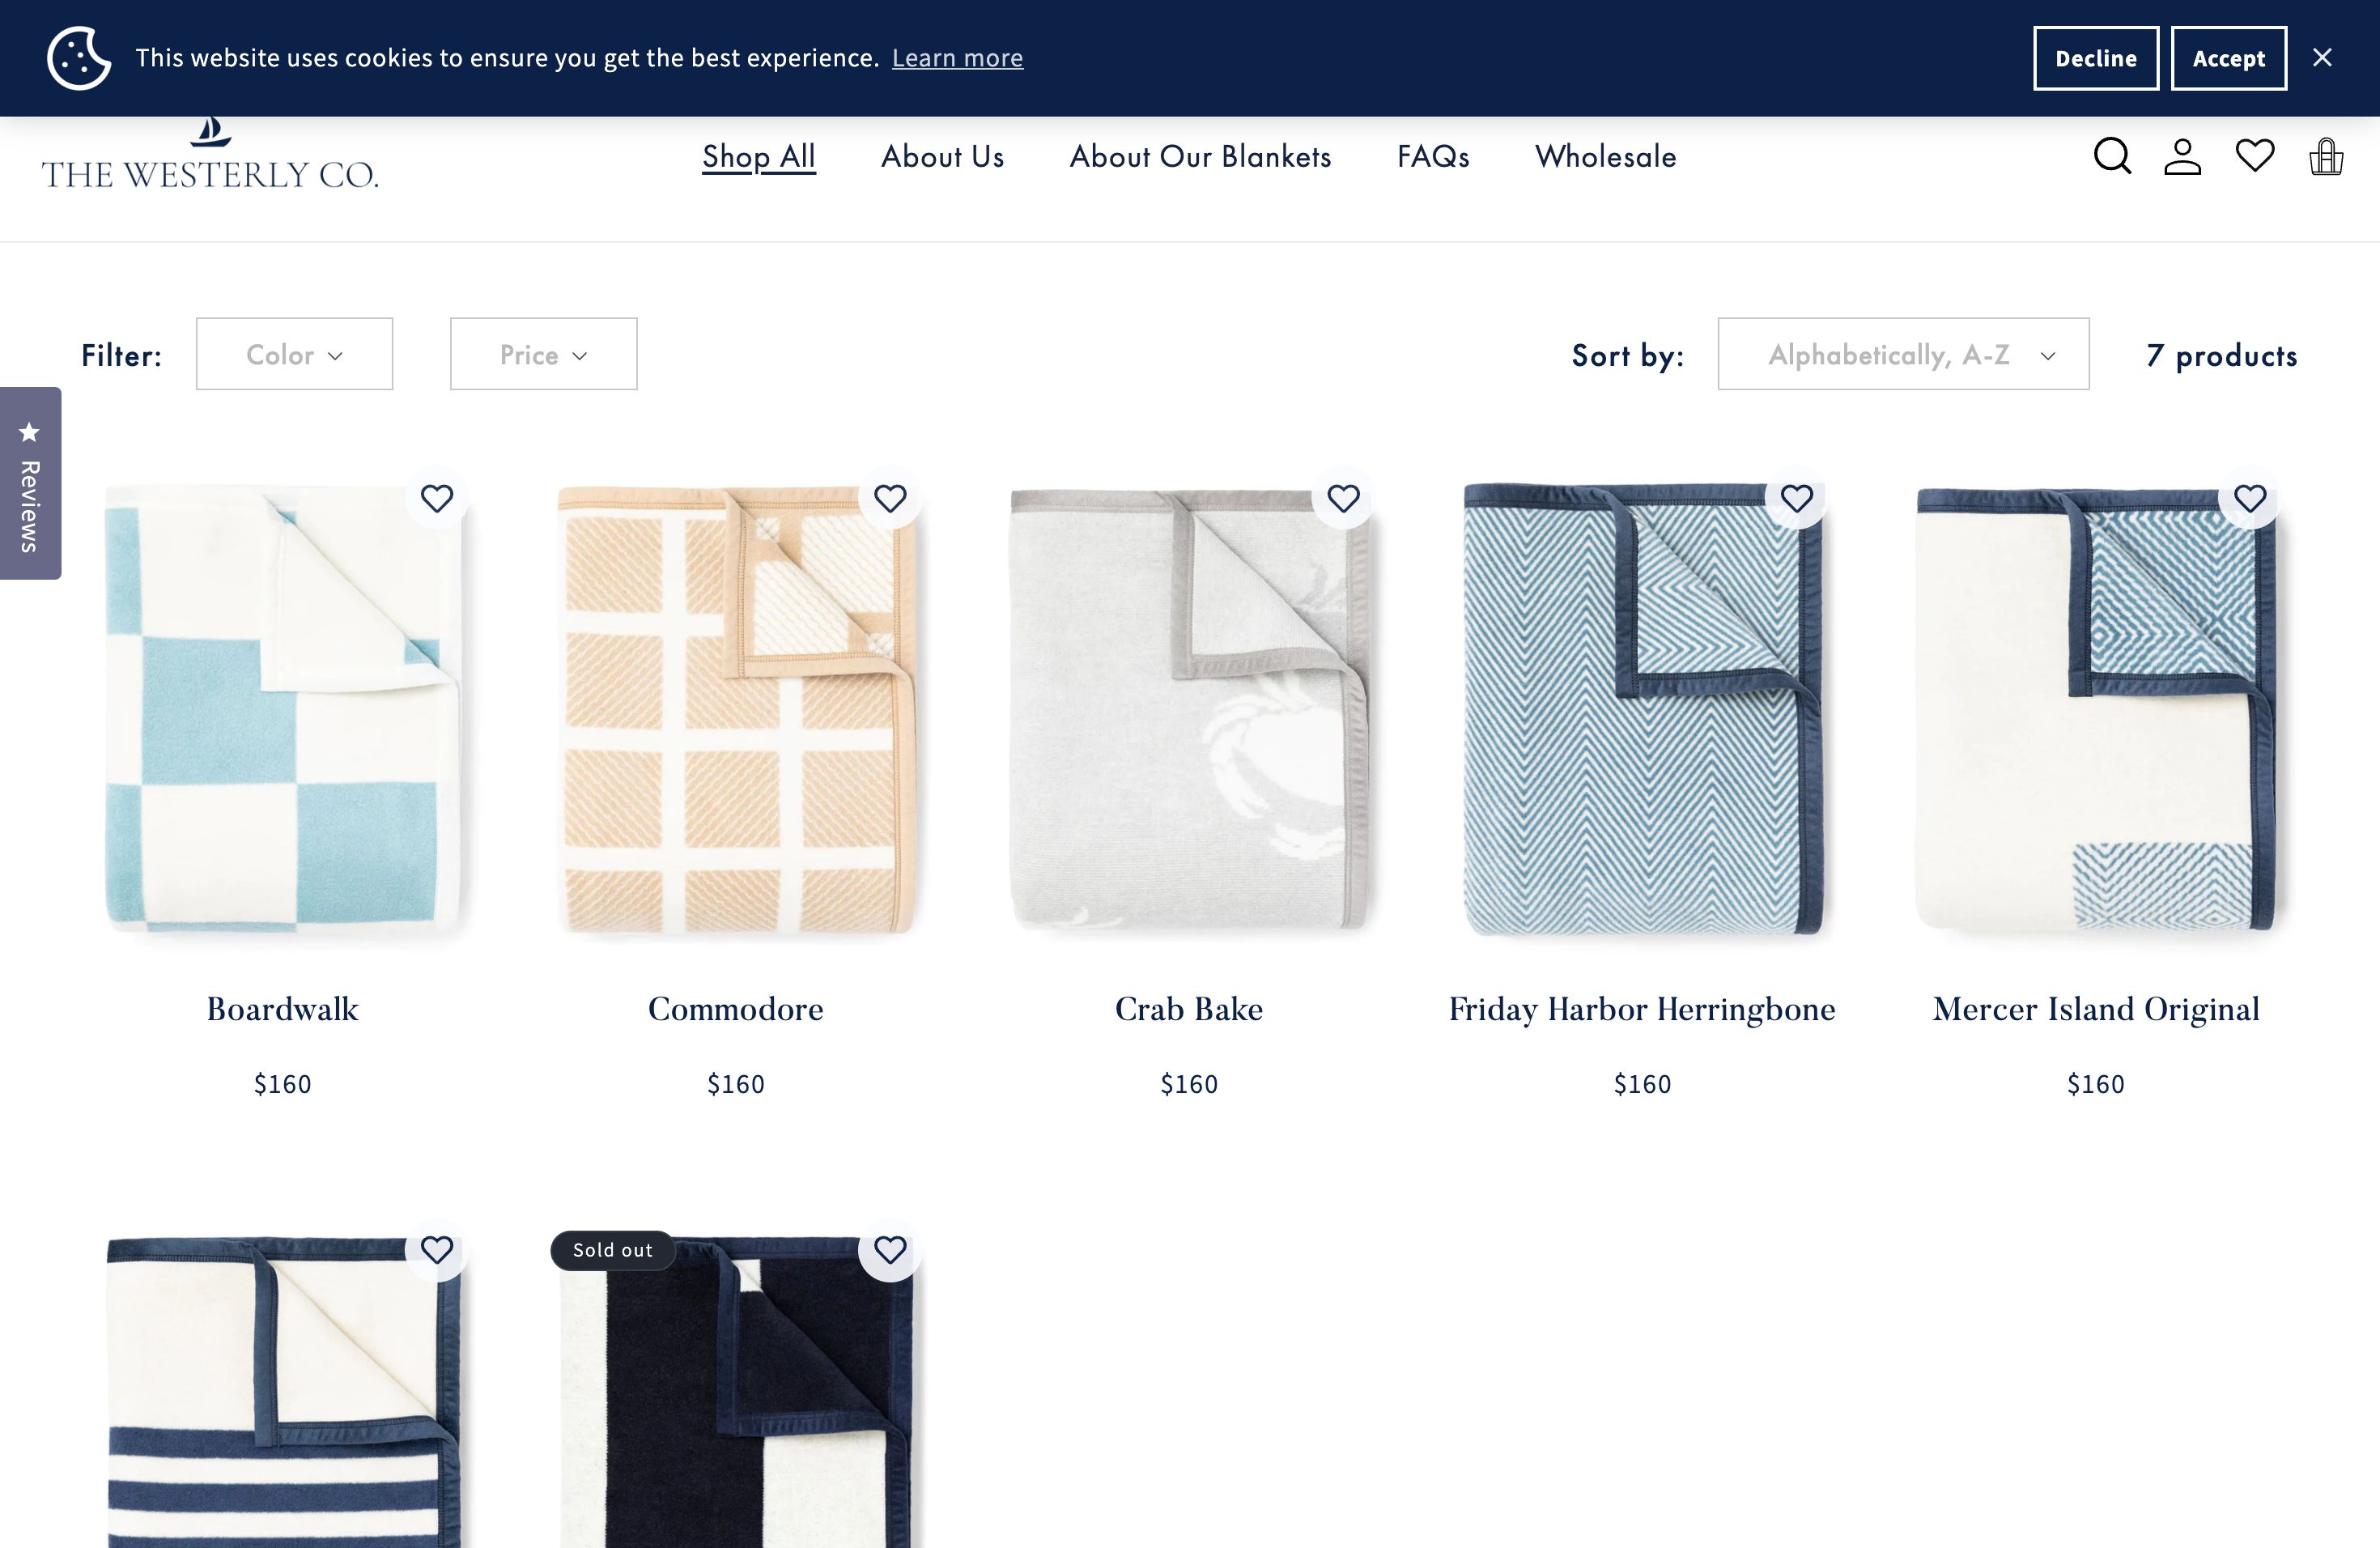Expand the Color filter dropdown
The width and height of the screenshot is (2380, 1548).
[x=293, y=354]
